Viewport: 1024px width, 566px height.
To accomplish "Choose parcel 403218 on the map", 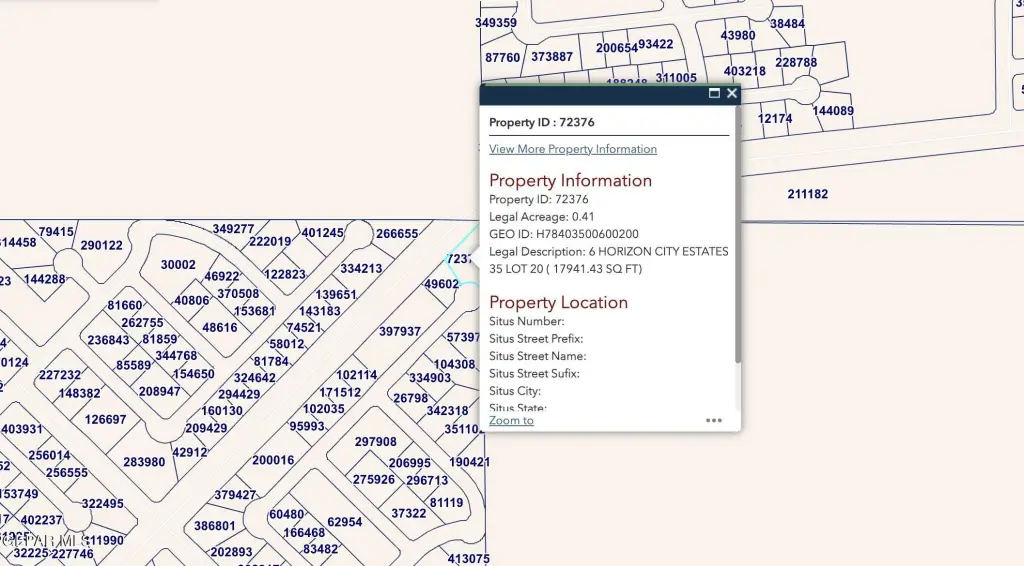I will (744, 71).
